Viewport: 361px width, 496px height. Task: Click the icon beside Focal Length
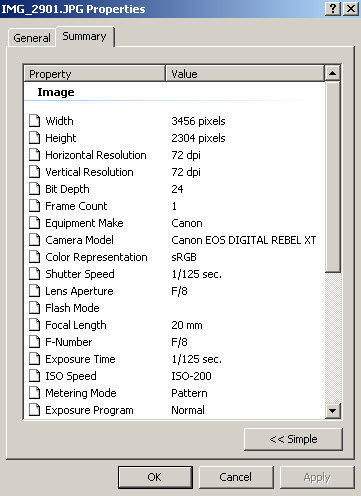[34, 325]
